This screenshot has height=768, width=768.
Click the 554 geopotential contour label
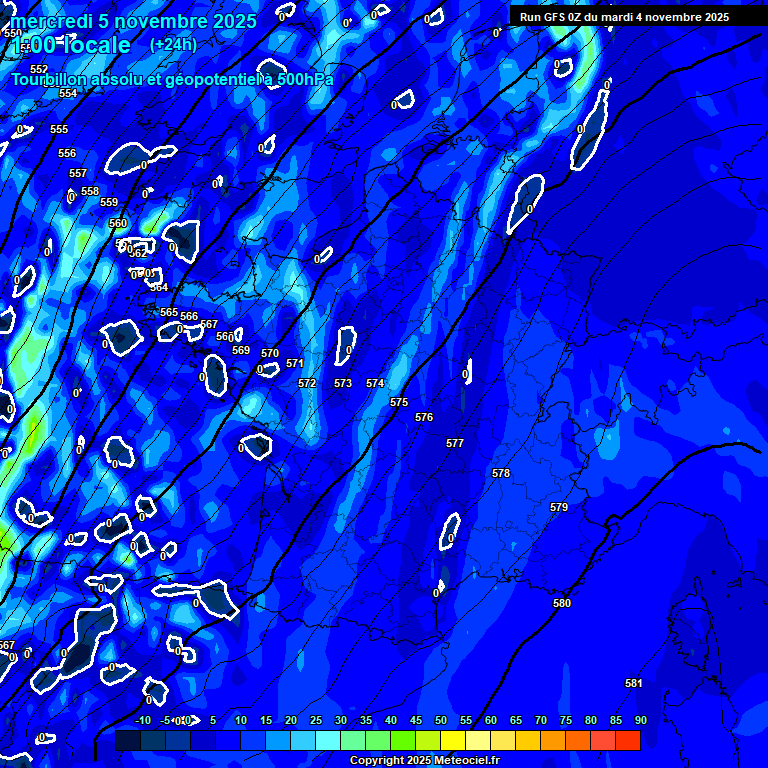[68, 93]
